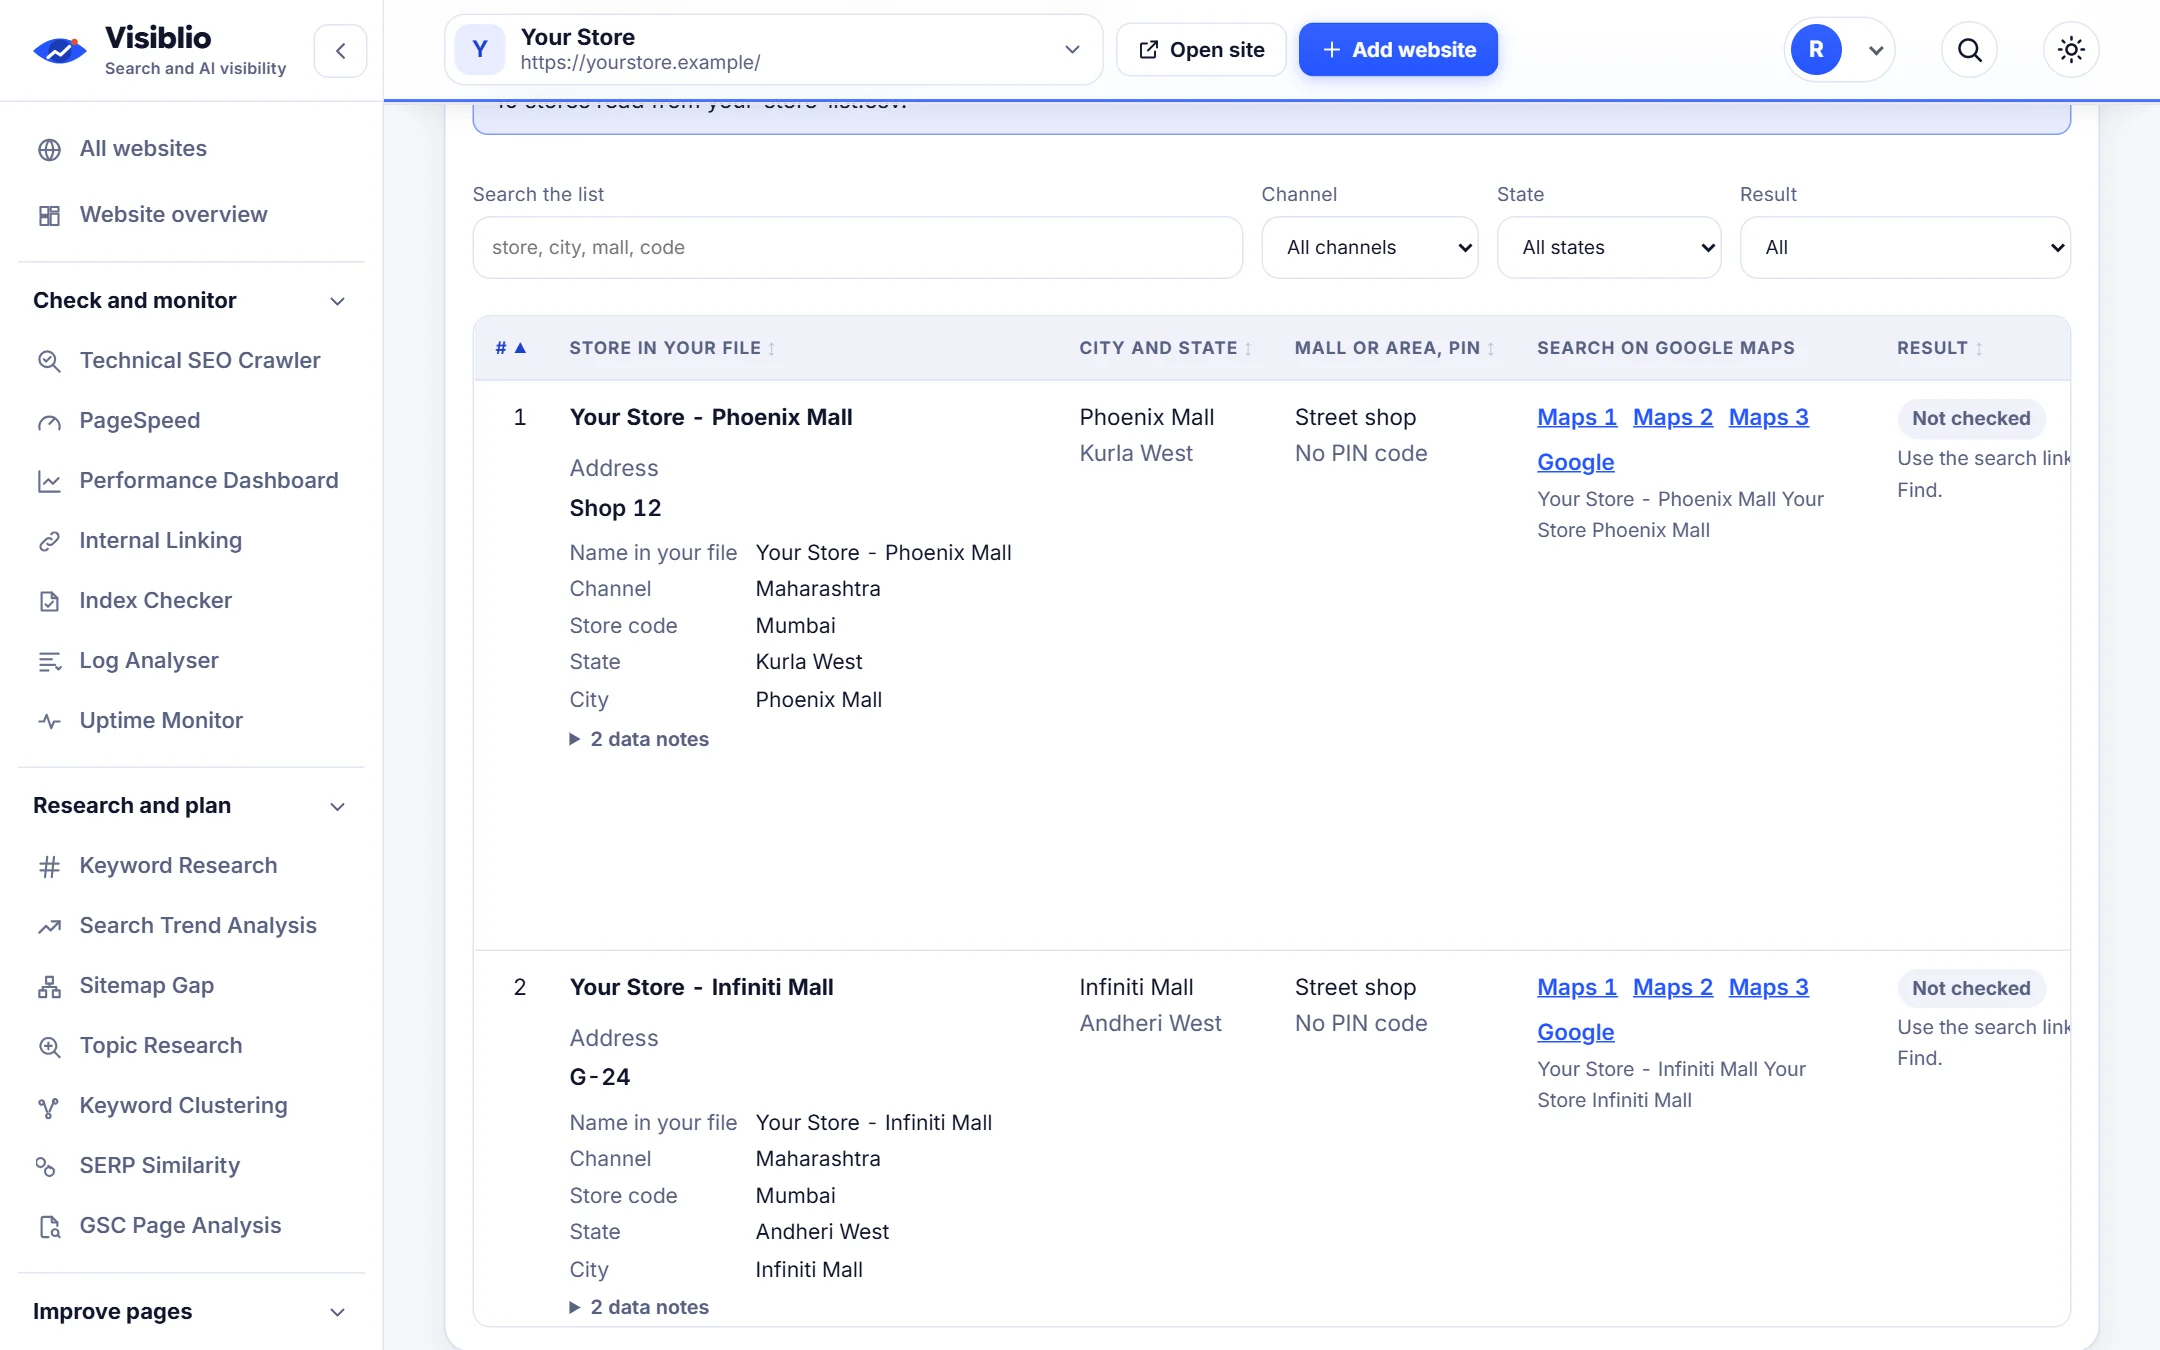Viewport: 2160px width, 1350px height.
Task: Click the Open site button
Action: [1202, 49]
